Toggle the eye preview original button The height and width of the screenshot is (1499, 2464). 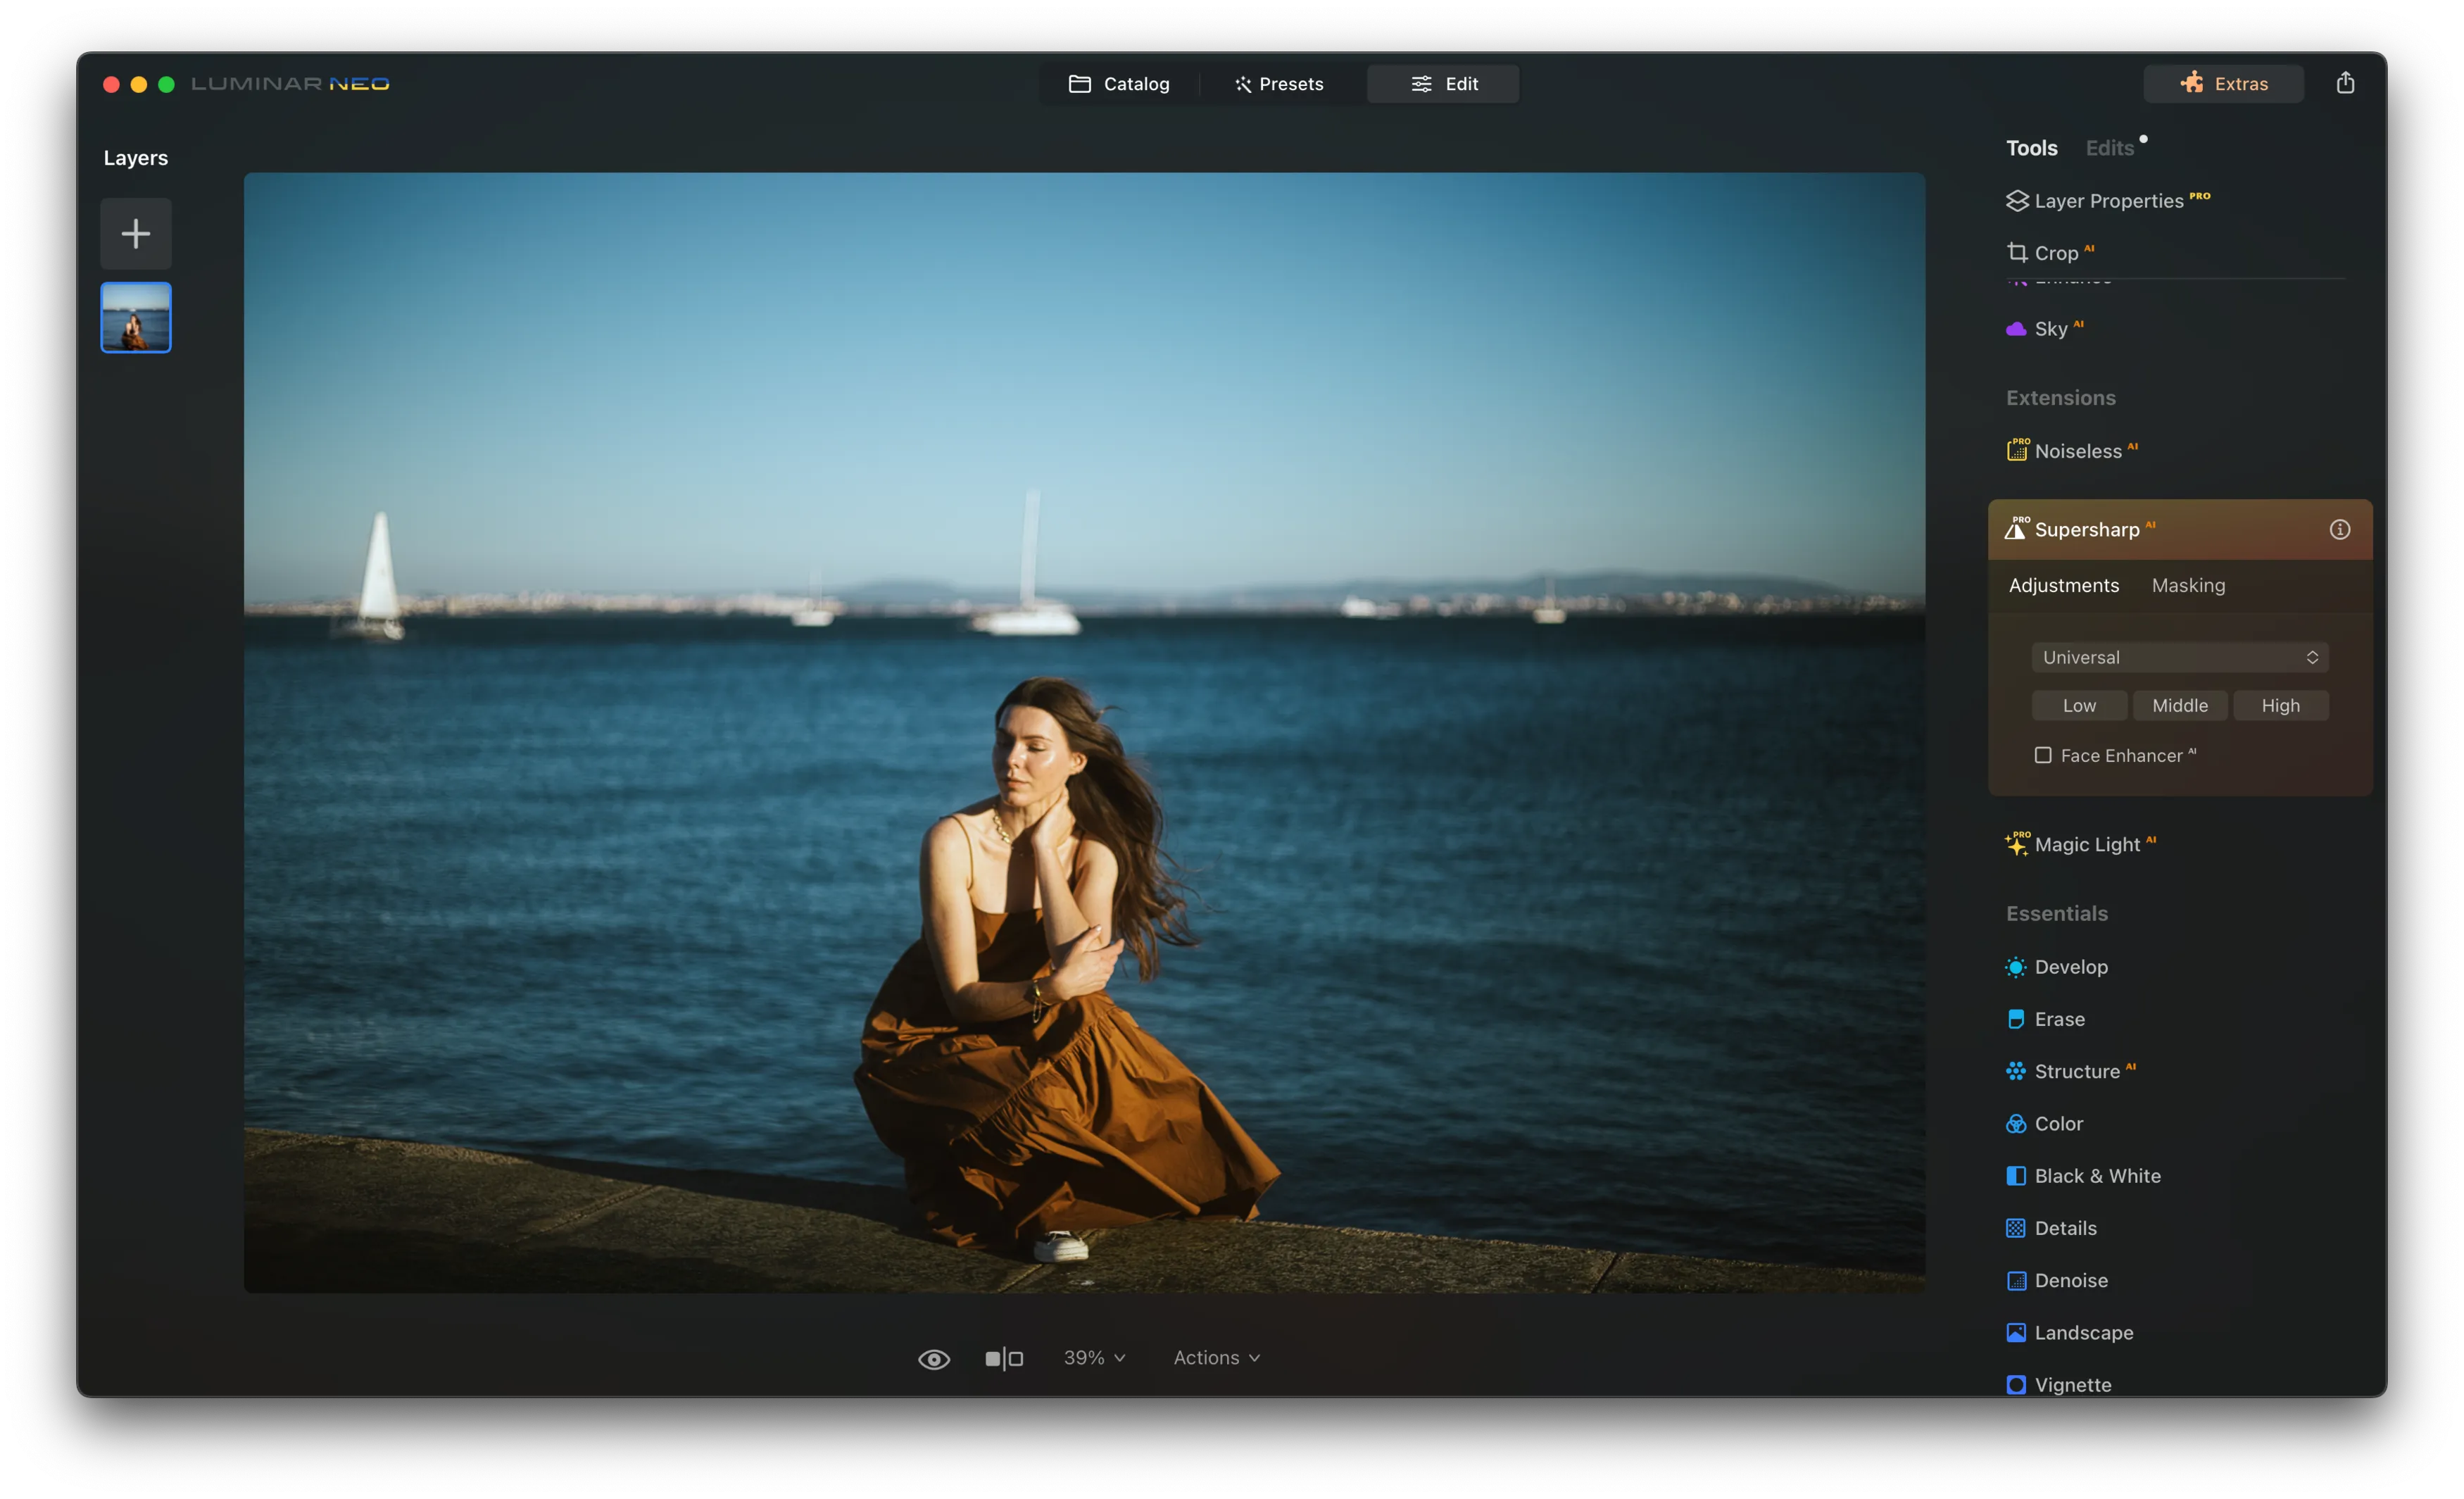click(x=933, y=1358)
